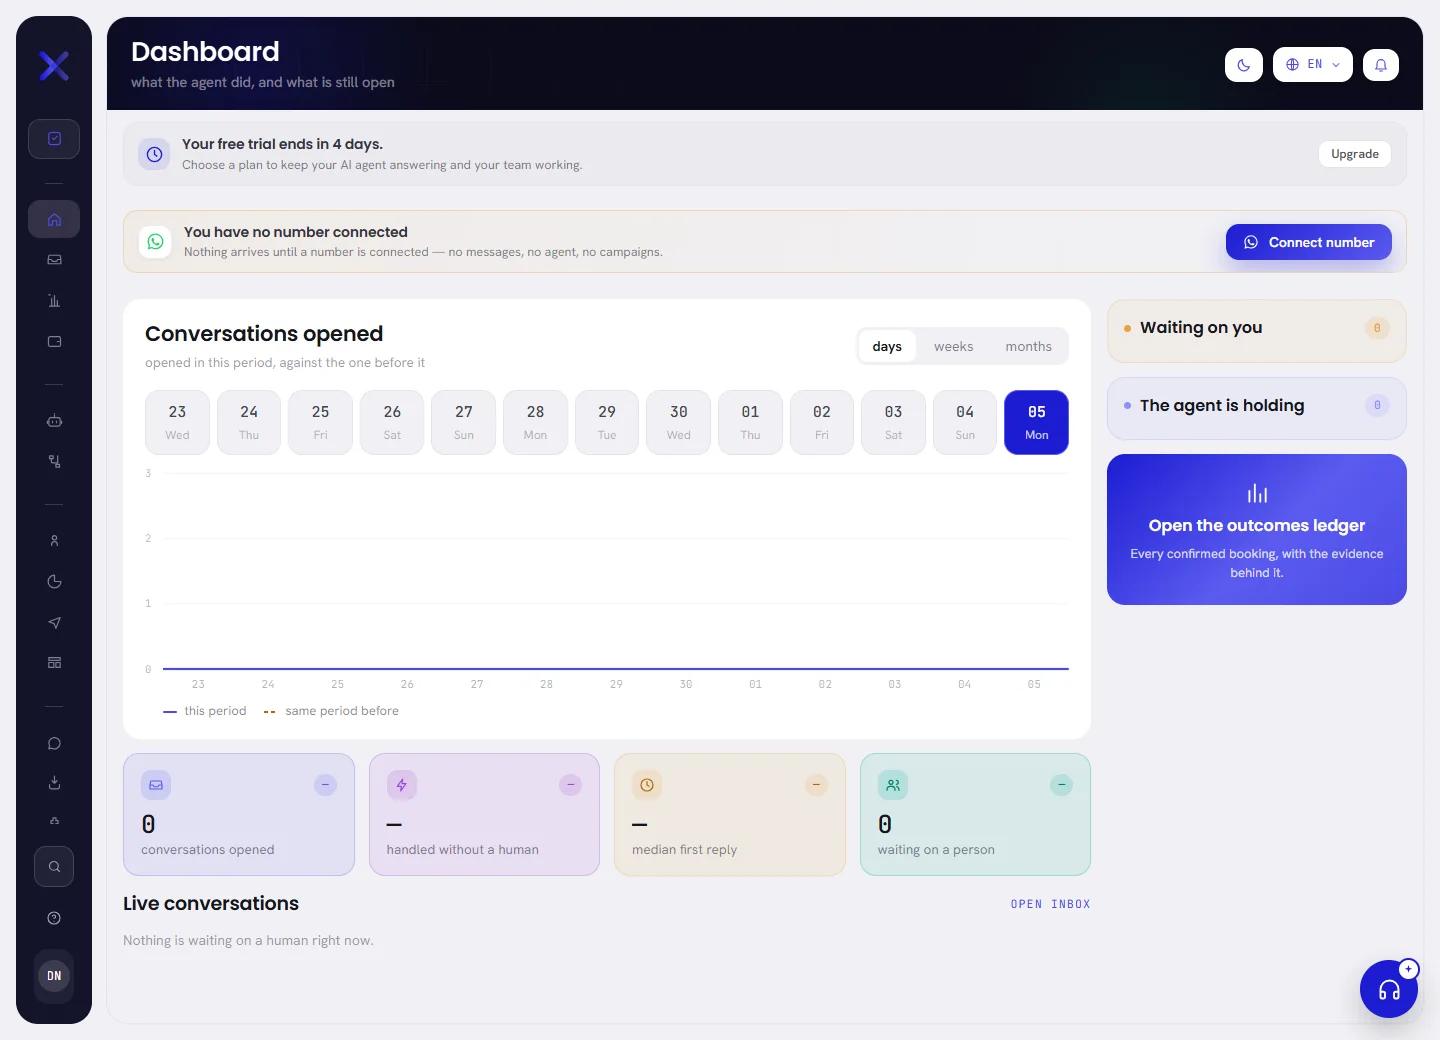
Task: Open the person contacts sidebar icon
Action: [x=54, y=541]
